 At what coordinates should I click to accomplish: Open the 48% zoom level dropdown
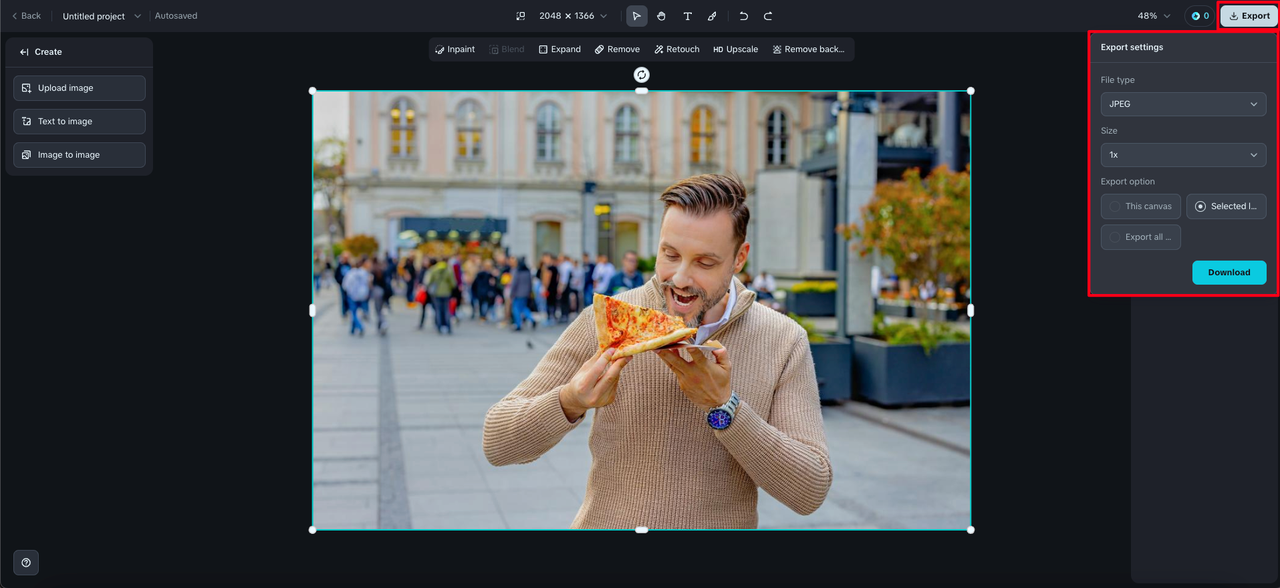1154,16
